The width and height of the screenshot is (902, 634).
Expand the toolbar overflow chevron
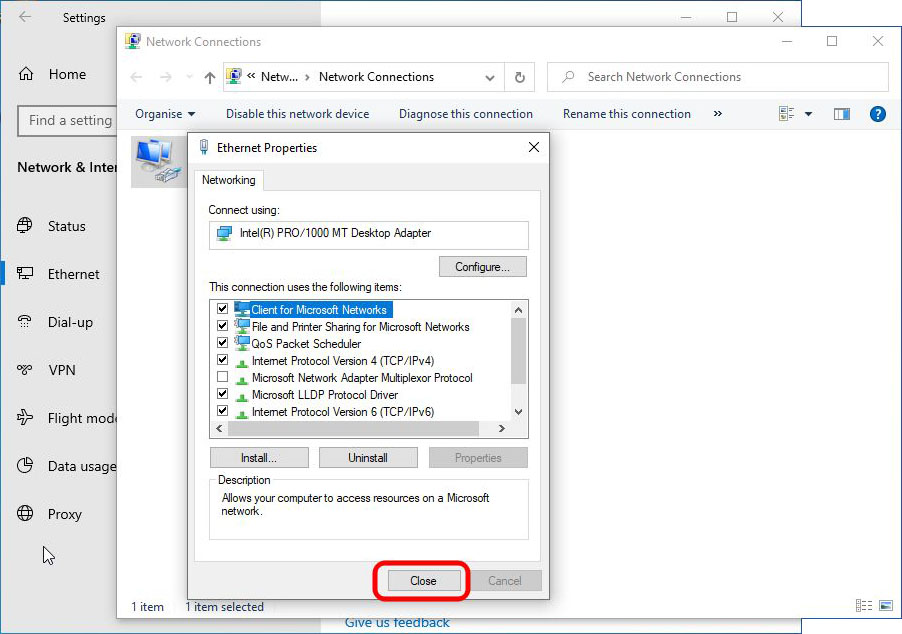coord(717,114)
